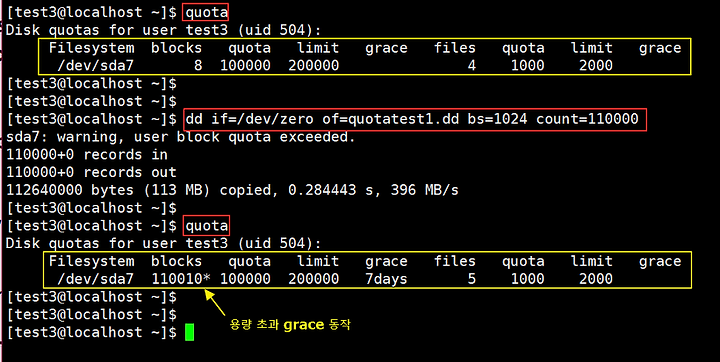The height and width of the screenshot is (362, 720).
Task: Click the blocks value "8" for /dev/sda7
Action: click(x=198, y=66)
